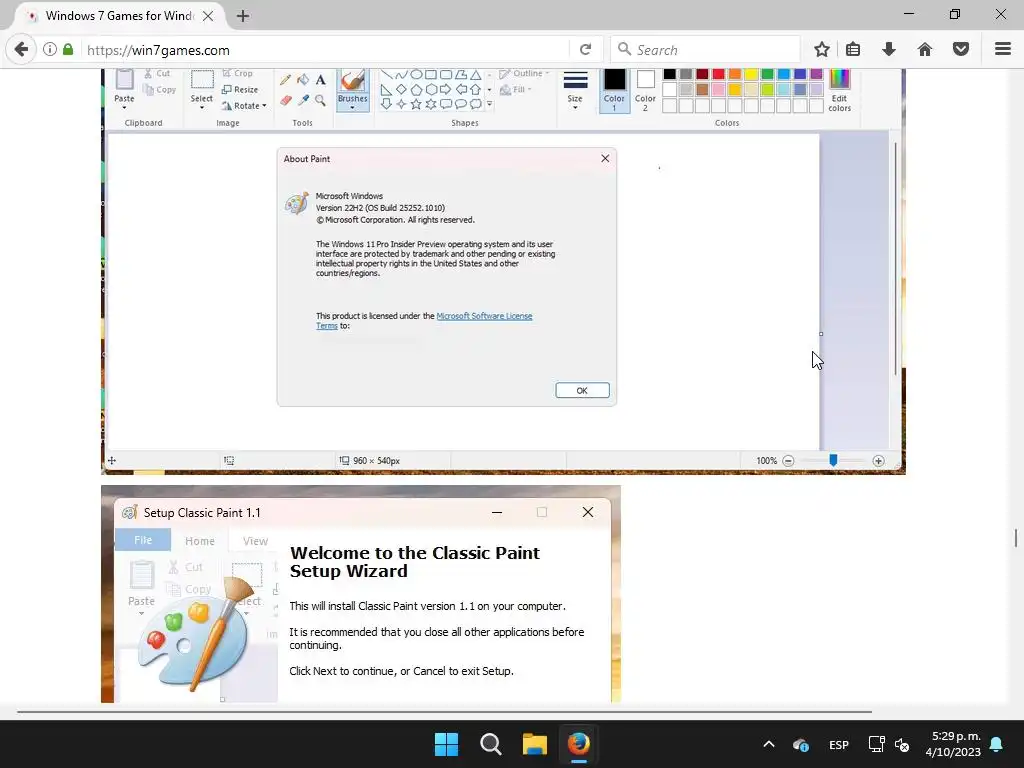
Task: Pick the right arrow shape
Action: (x=445, y=89)
